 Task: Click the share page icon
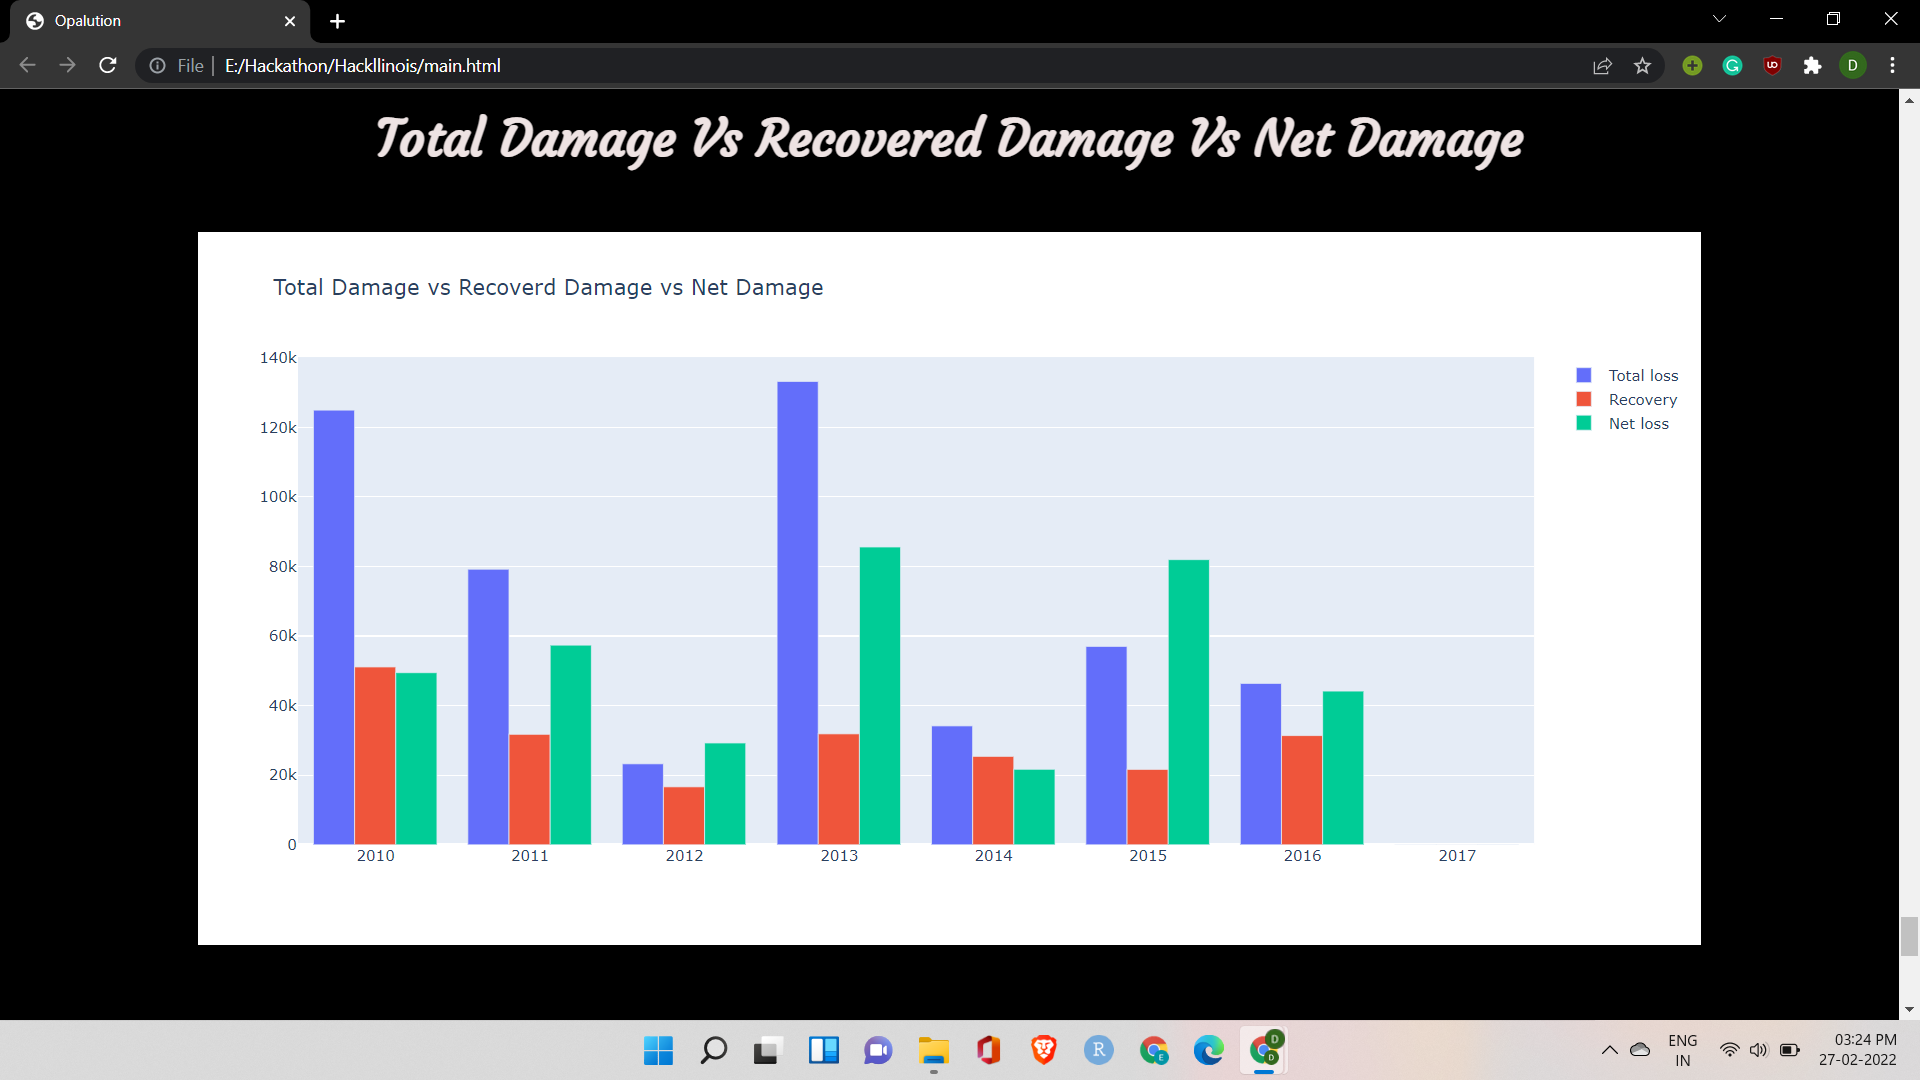(1602, 66)
